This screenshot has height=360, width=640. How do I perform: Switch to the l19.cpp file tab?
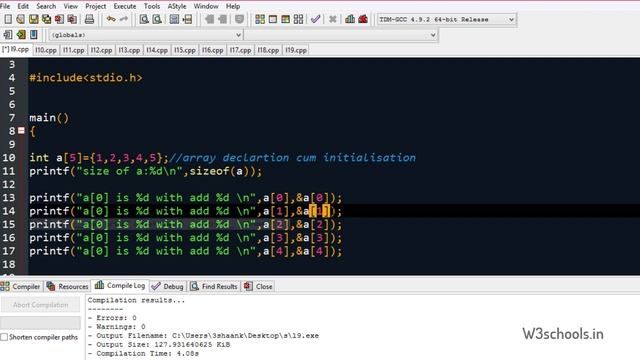click(x=296, y=50)
